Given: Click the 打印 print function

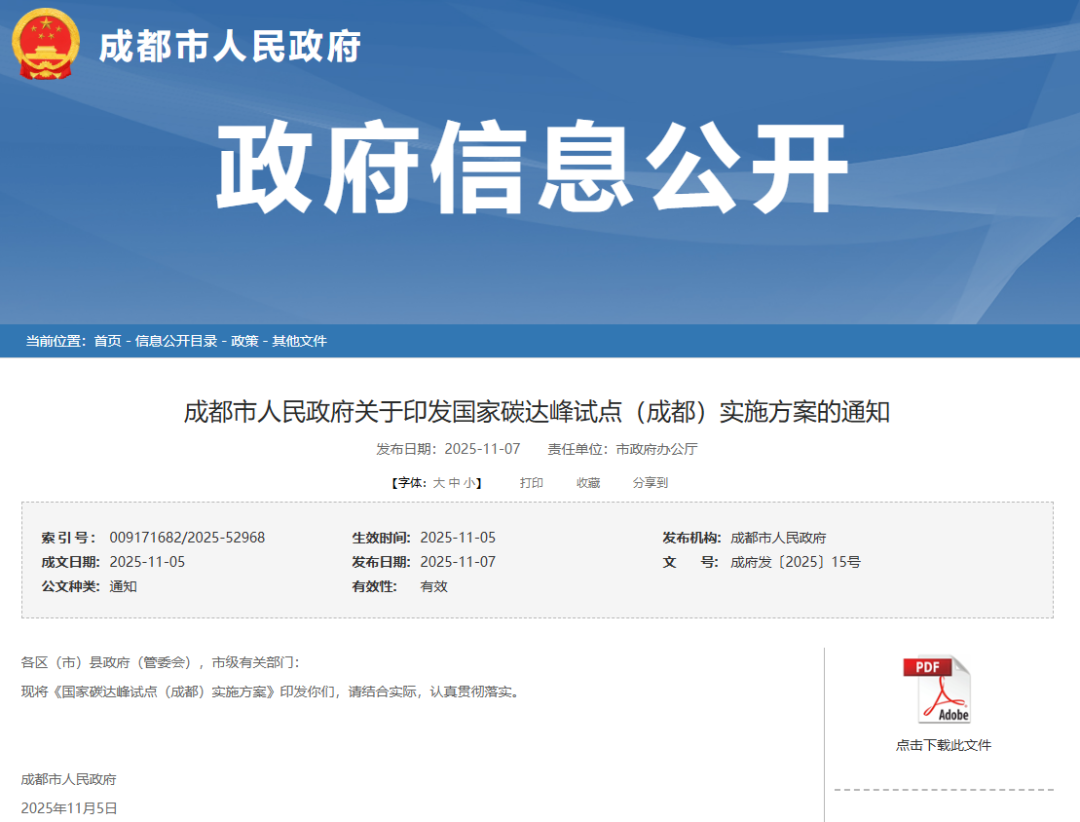Looking at the screenshot, I should (x=531, y=482).
